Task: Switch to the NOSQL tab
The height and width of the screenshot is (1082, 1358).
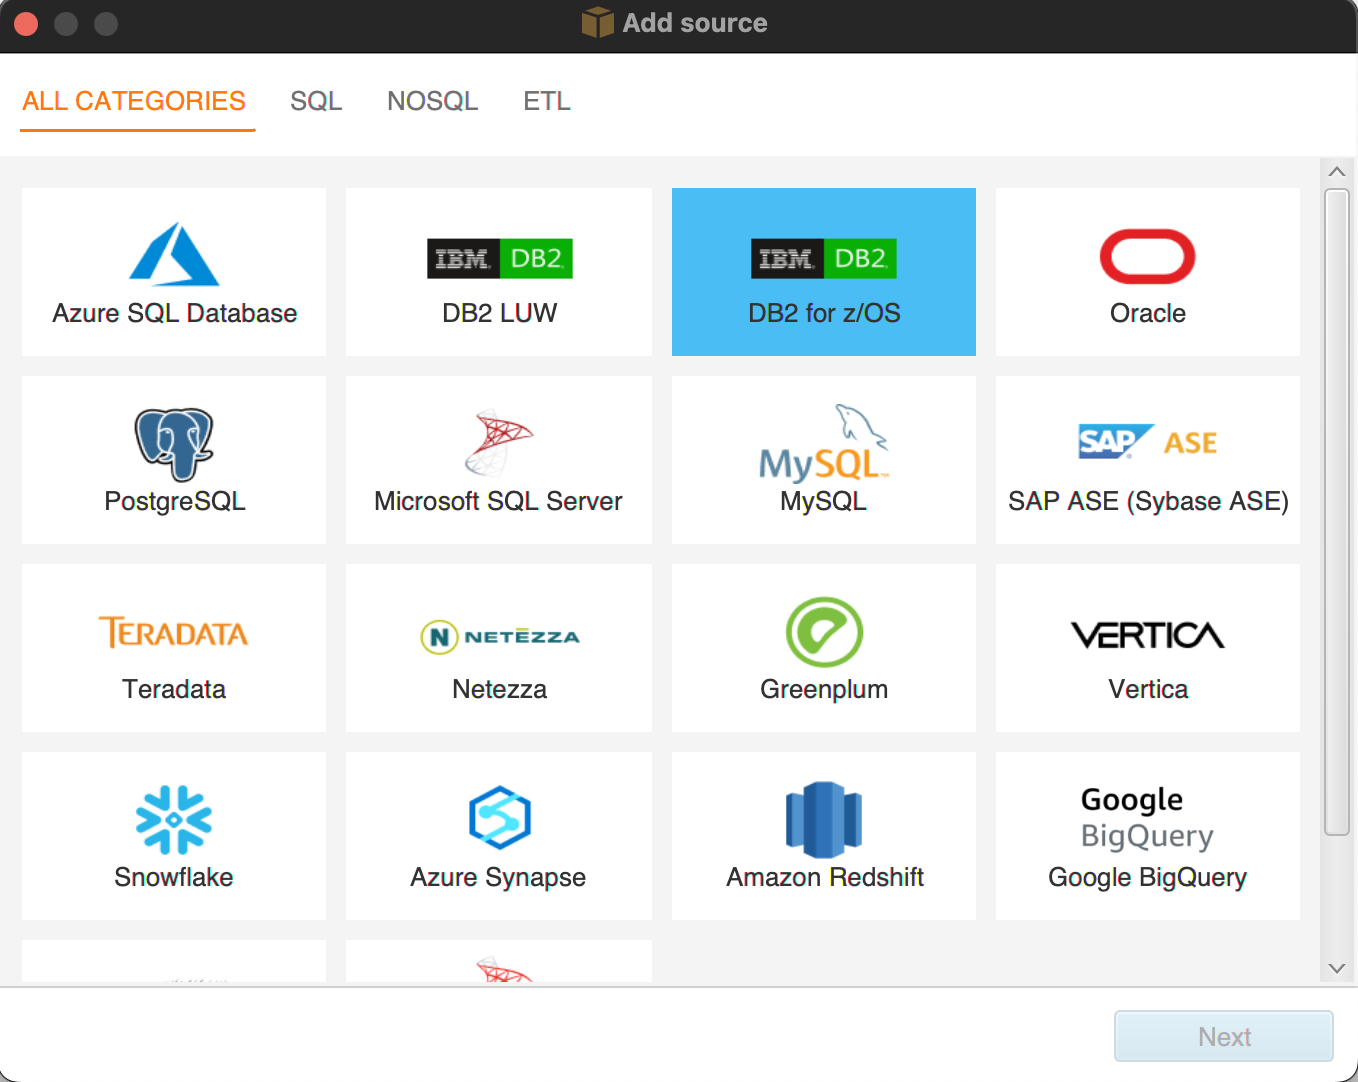Action: 433,101
